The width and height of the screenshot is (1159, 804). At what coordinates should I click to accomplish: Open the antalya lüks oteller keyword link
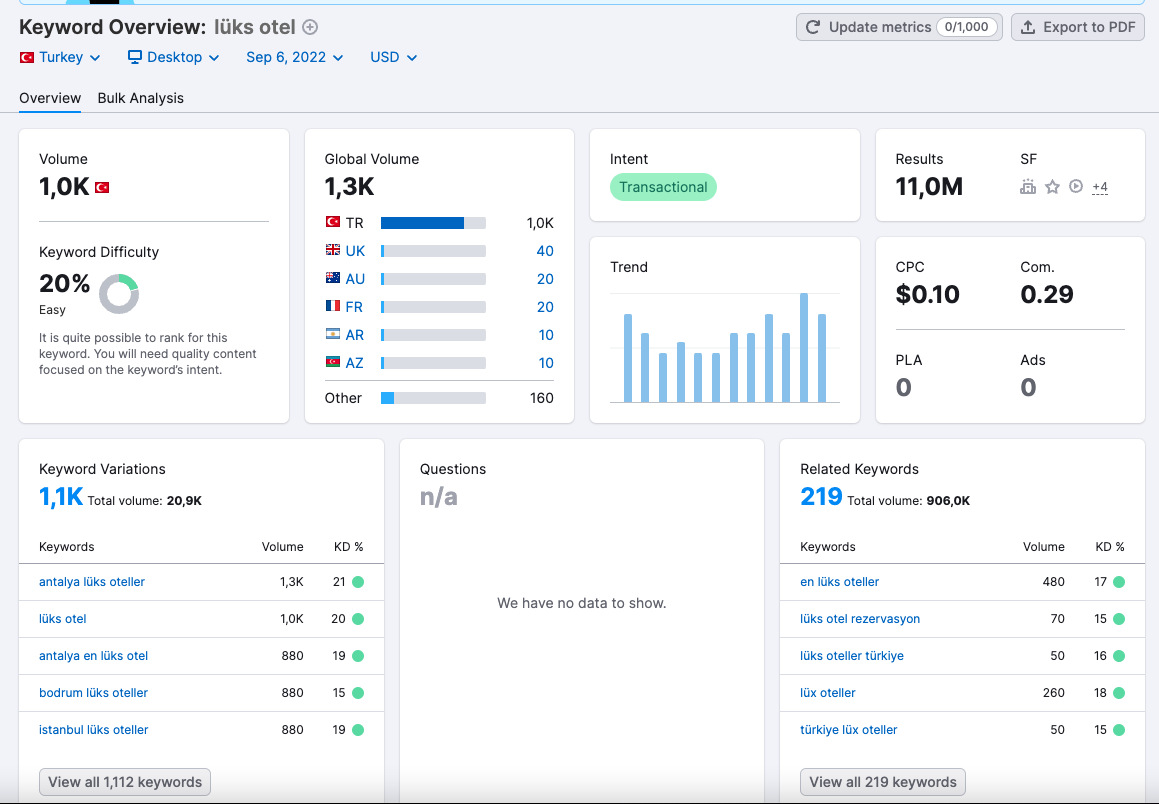tap(92, 582)
